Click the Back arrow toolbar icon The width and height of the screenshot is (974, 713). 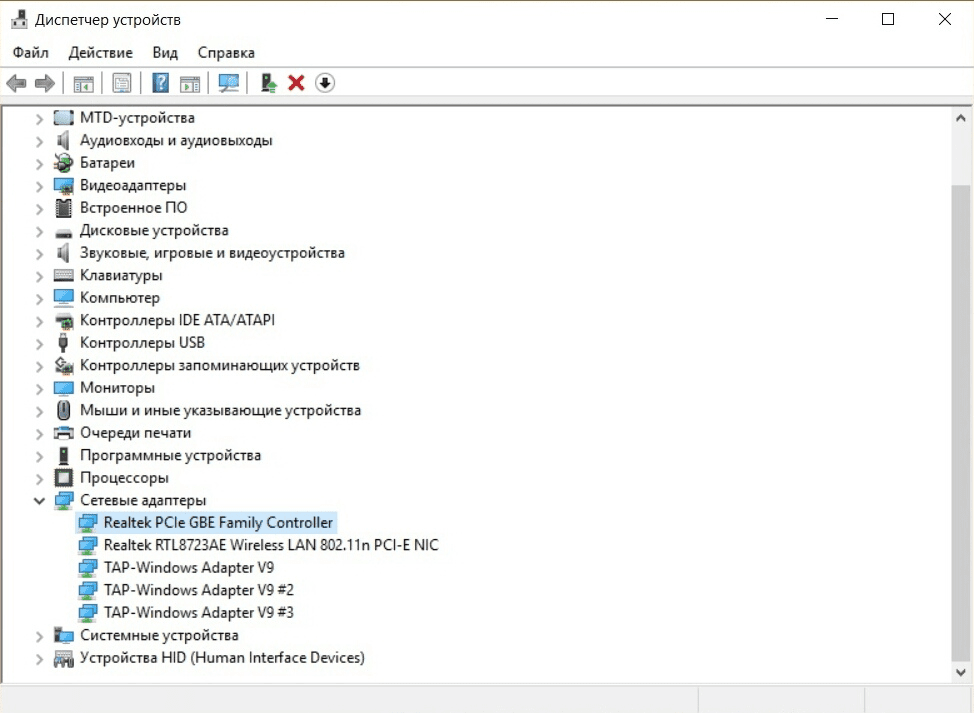point(16,83)
